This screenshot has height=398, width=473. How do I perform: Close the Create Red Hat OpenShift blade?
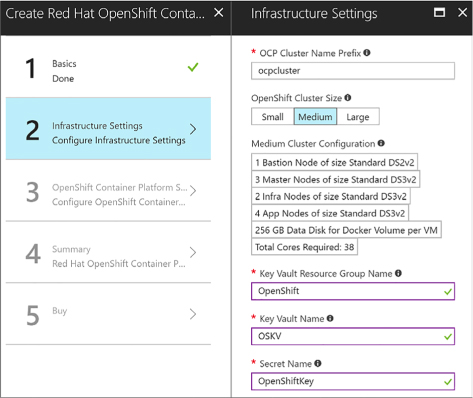coord(219,13)
